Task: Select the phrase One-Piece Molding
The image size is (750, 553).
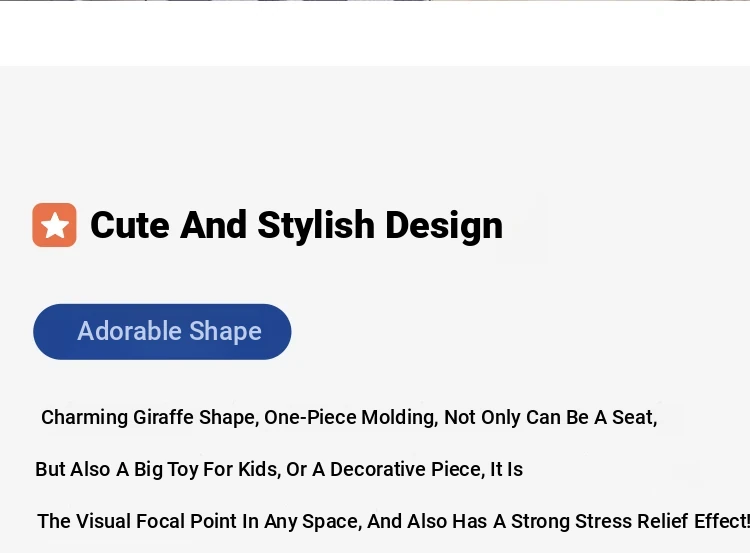Action: click(351, 418)
